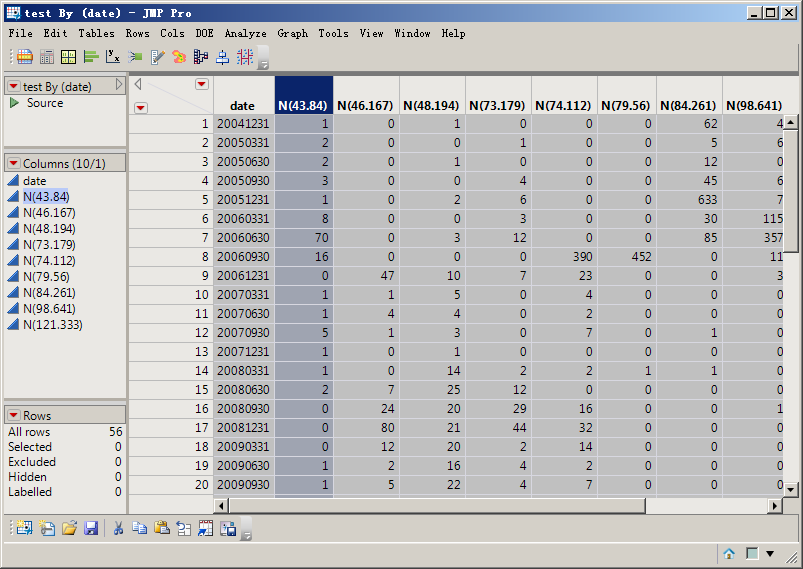This screenshot has width=803, height=569.
Task: Go to JMP Home window icon
Action: pyautogui.click(x=729, y=553)
